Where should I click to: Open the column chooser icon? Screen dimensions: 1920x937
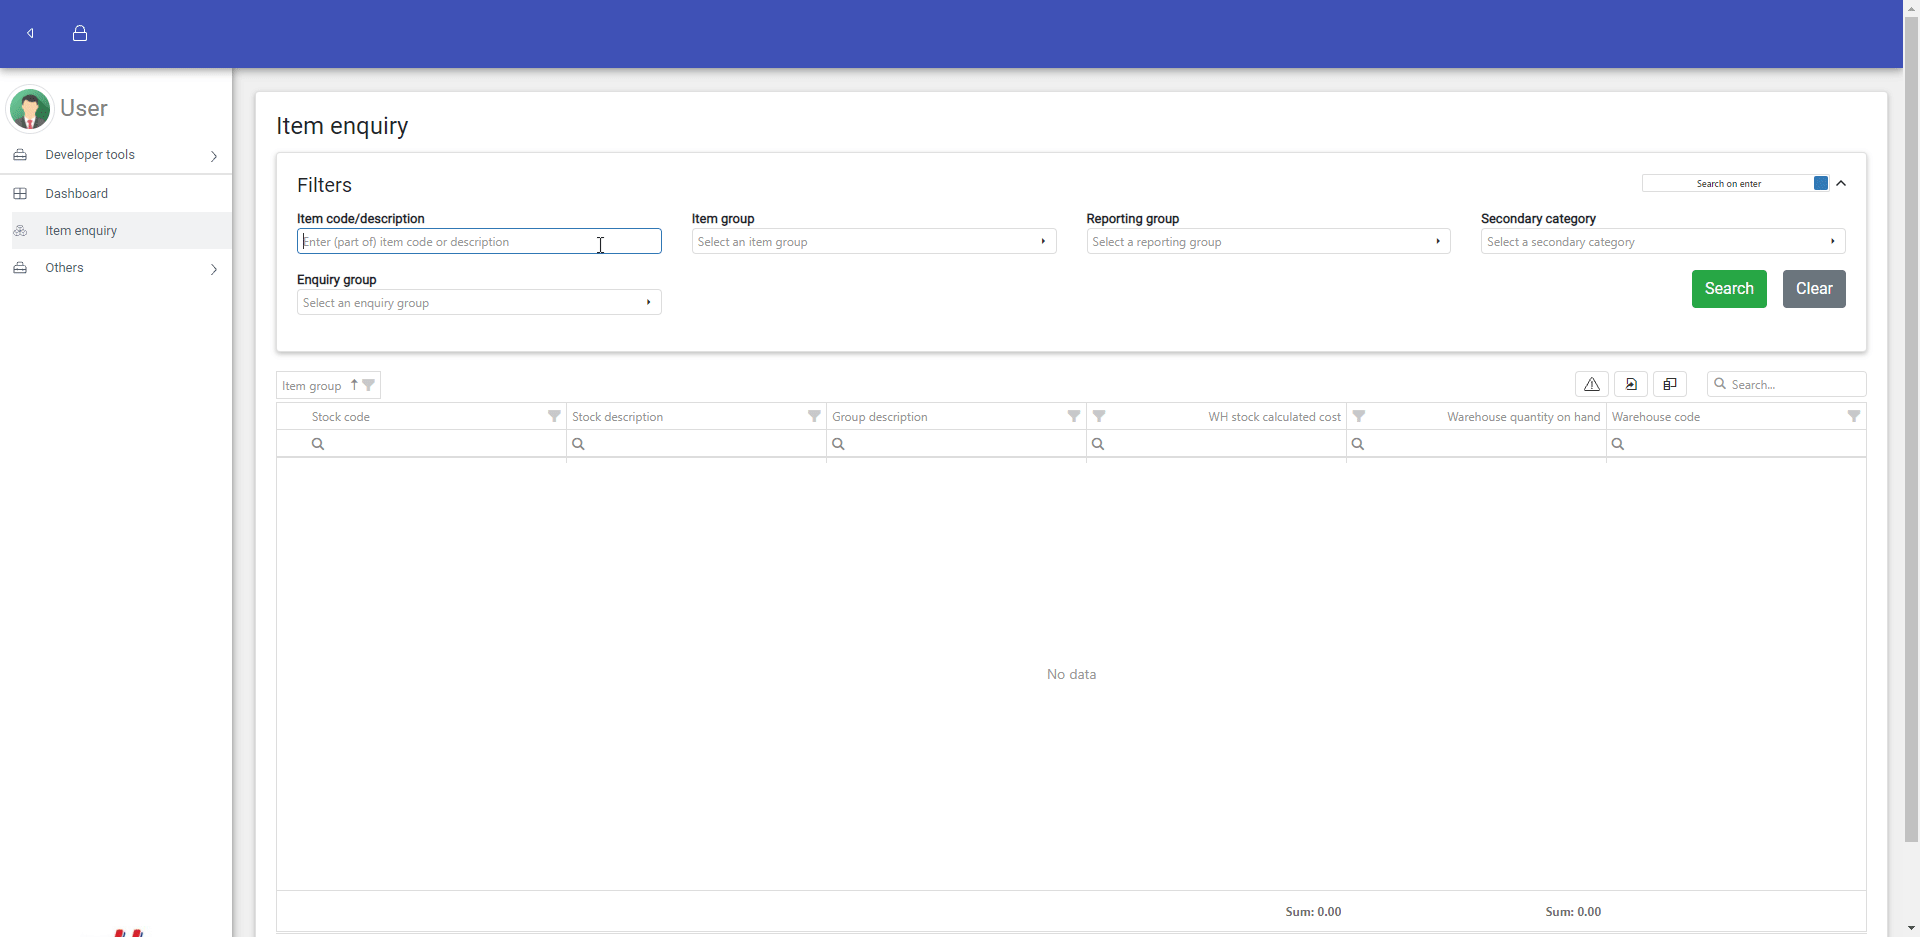[1669, 384]
